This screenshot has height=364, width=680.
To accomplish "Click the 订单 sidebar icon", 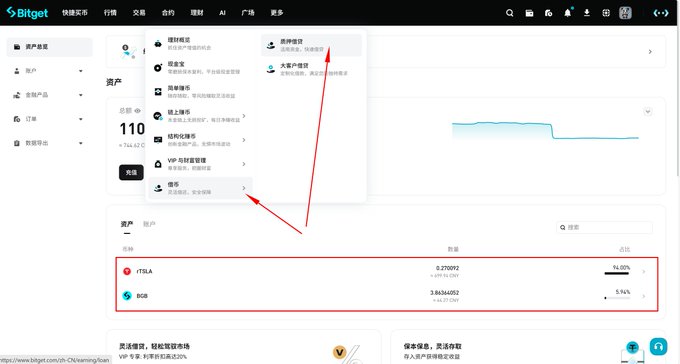I will pyautogui.click(x=17, y=119).
